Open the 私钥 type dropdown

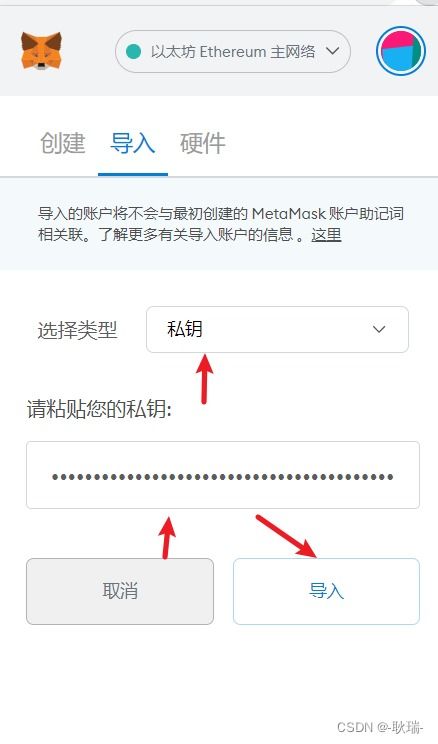click(277, 329)
